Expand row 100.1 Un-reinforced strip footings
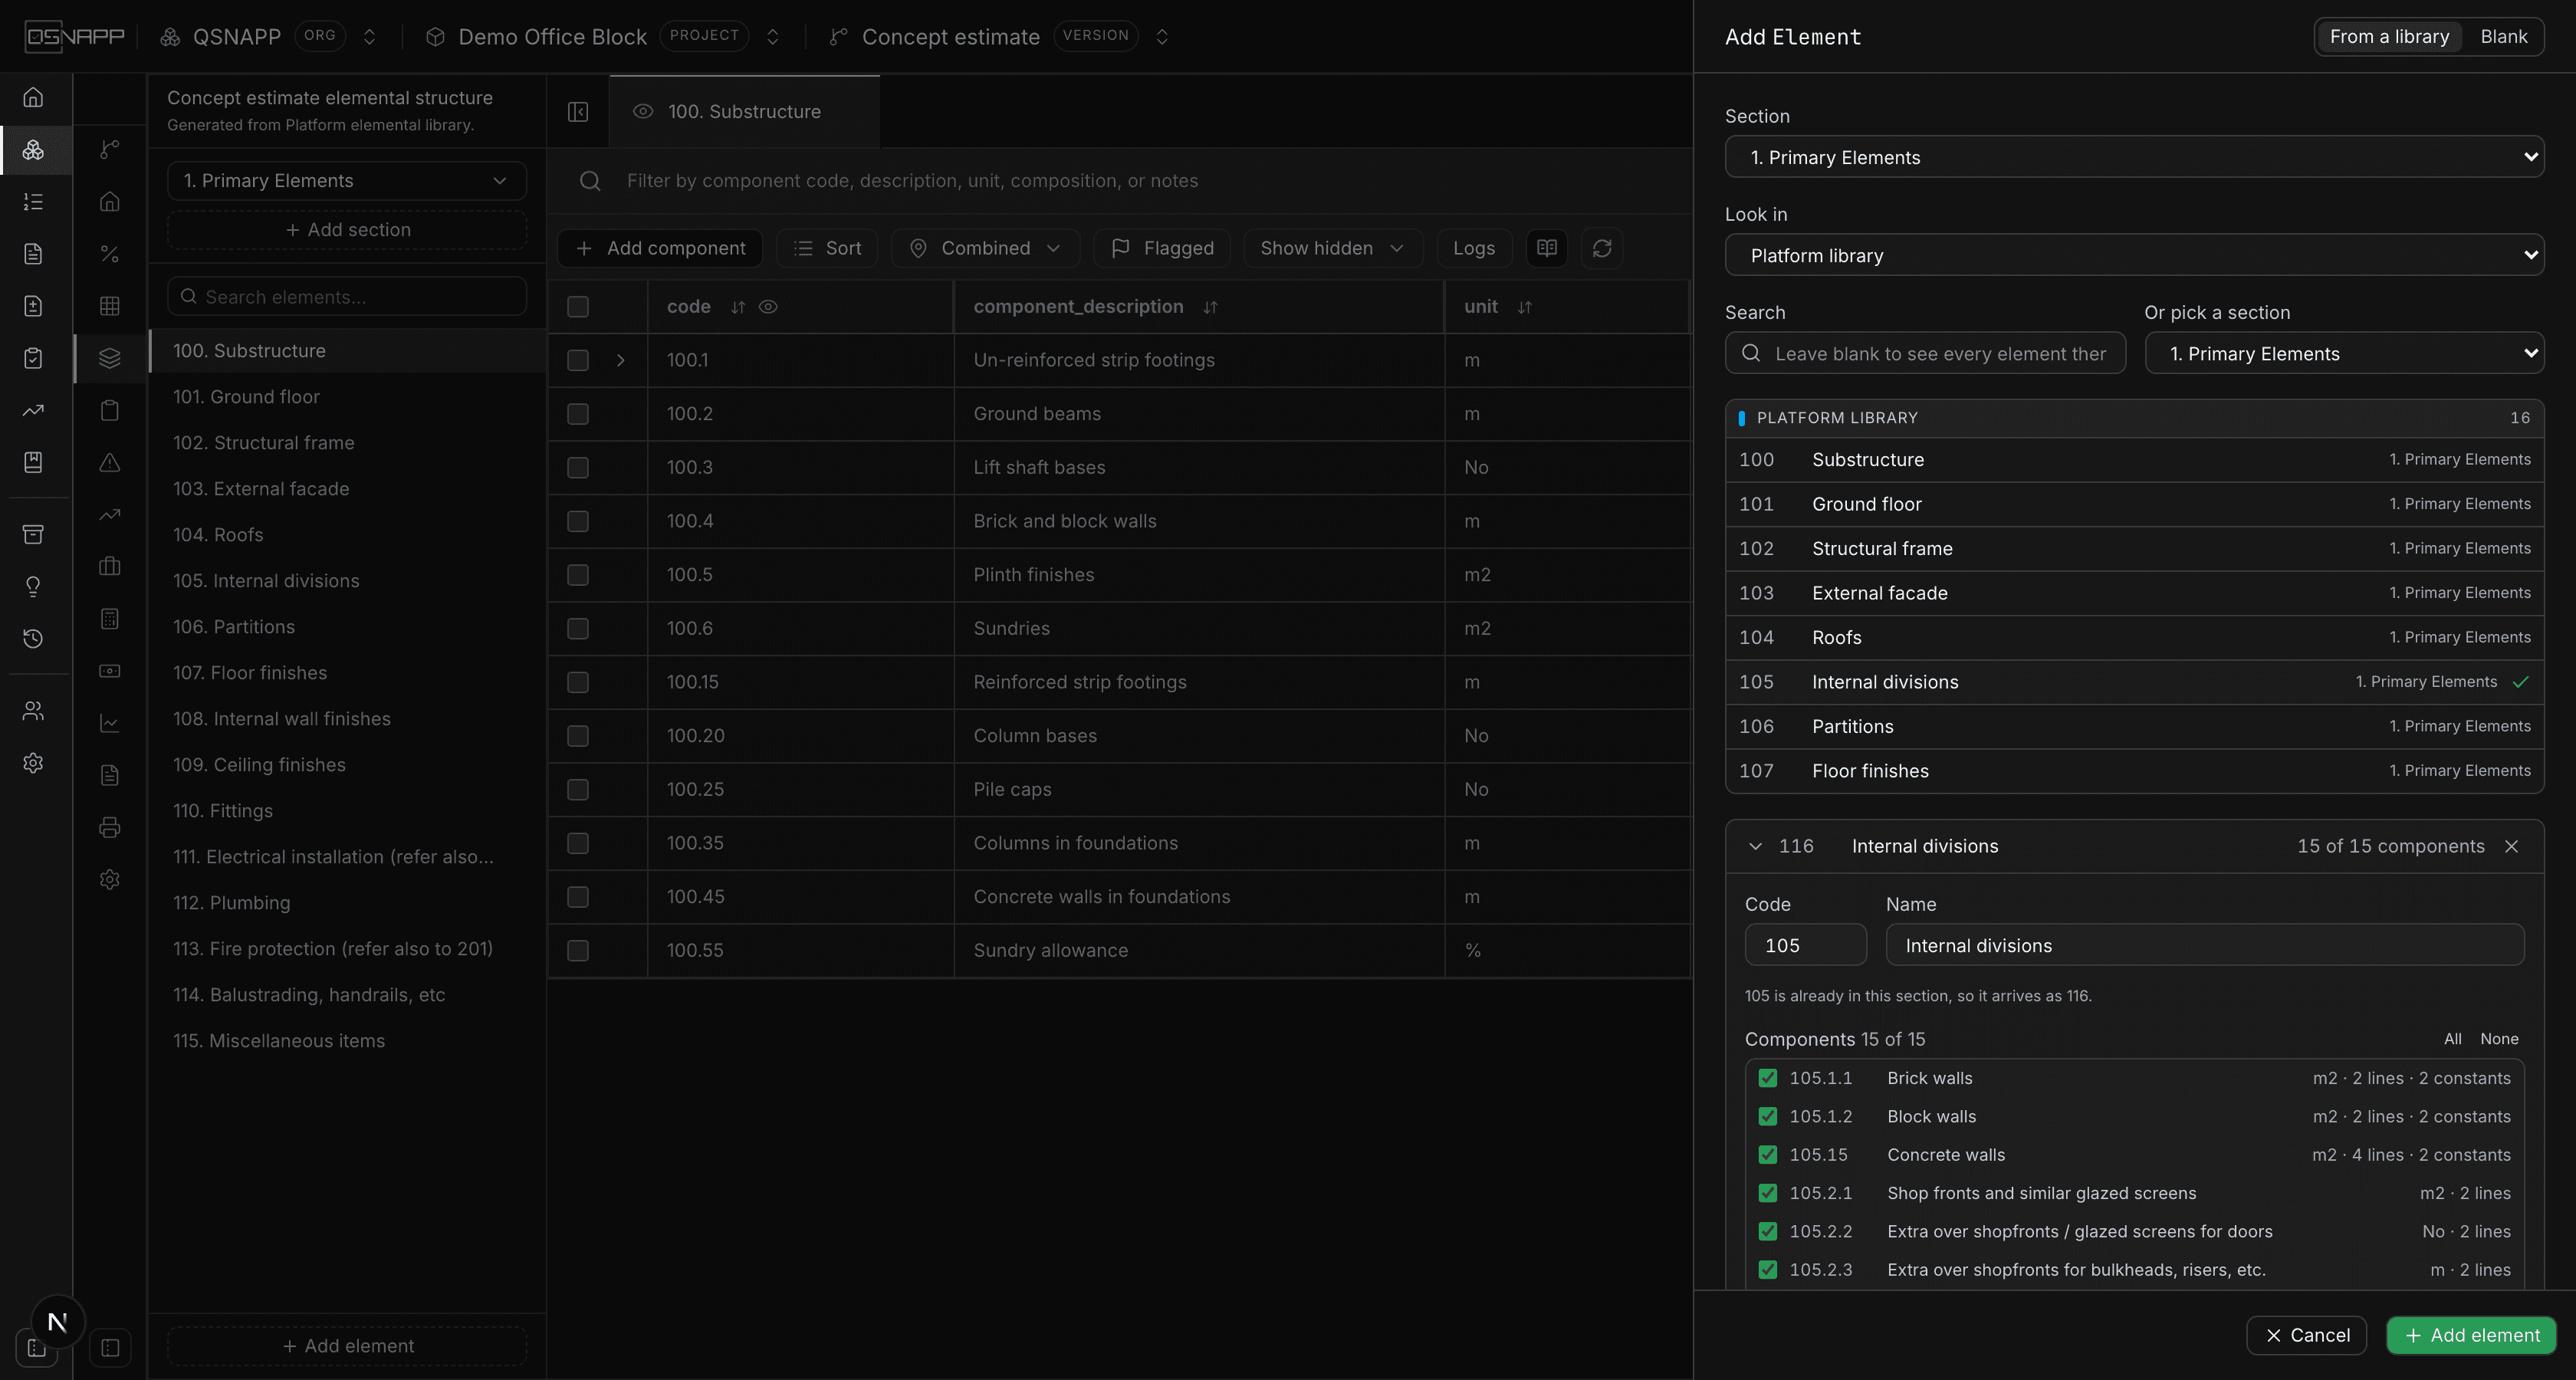The width and height of the screenshot is (2576, 1380). (x=621, y=360)
